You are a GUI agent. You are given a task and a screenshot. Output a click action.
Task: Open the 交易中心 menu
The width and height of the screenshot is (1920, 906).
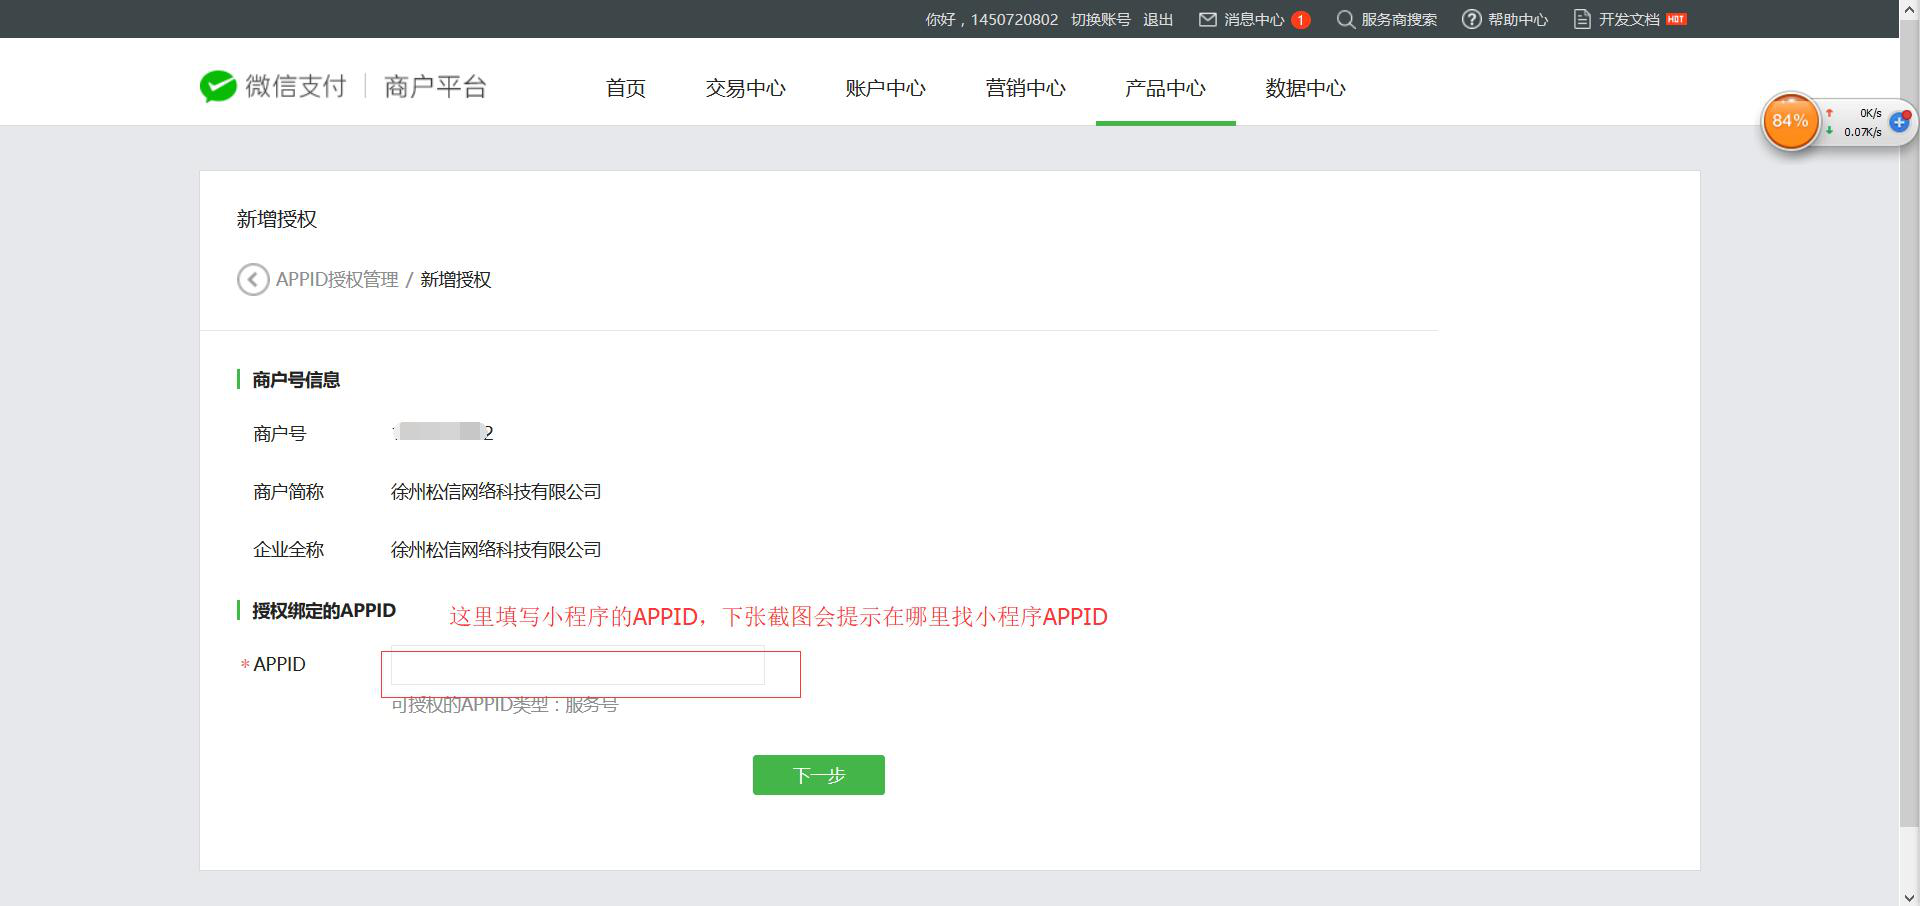tap(746, 88)
